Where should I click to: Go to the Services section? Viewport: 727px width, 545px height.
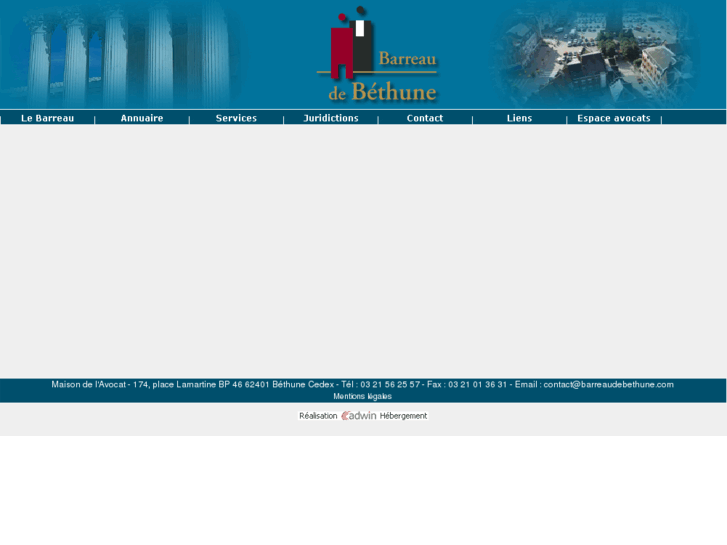[236, 118]
